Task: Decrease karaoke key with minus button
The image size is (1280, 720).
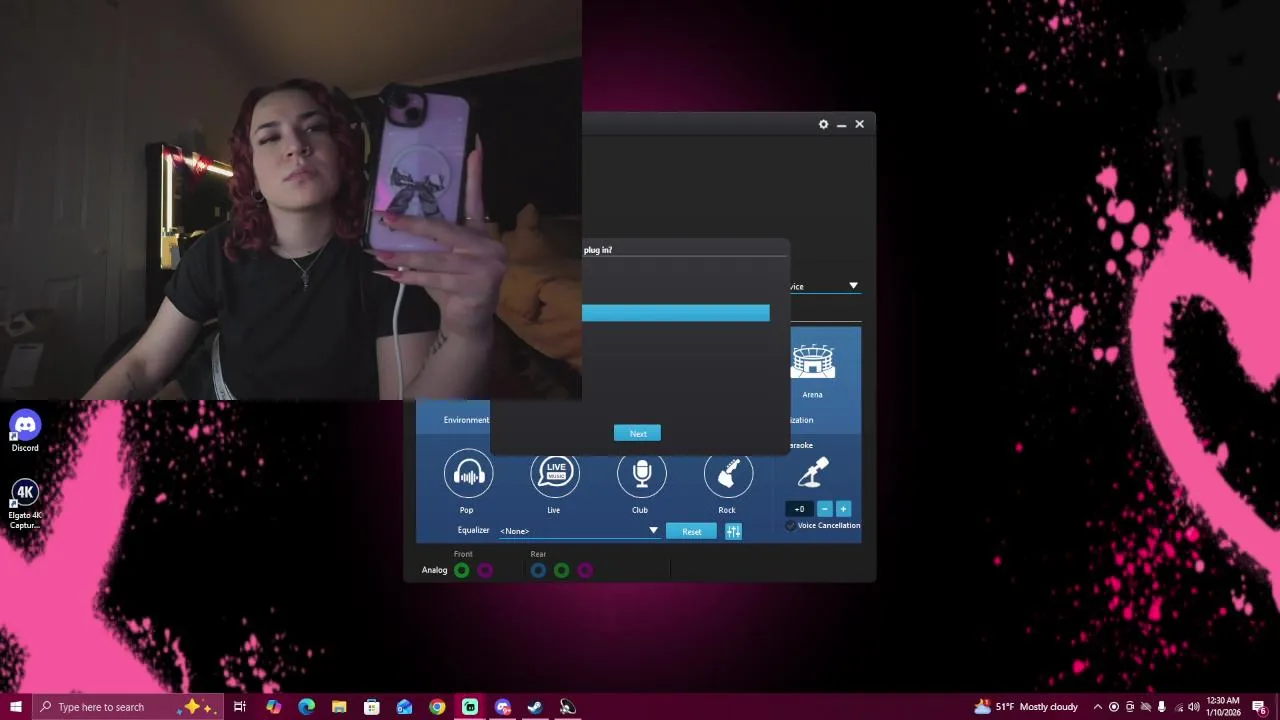Action: [x=825, y=509]
